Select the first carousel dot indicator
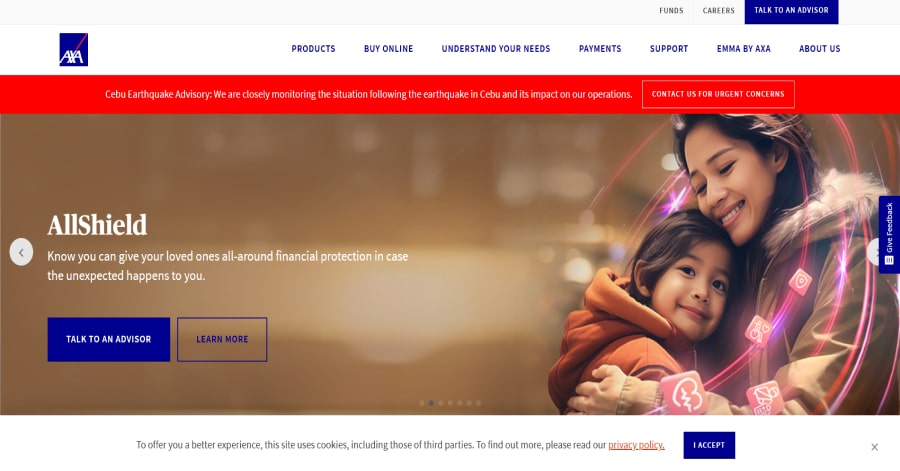 point(422,403)
